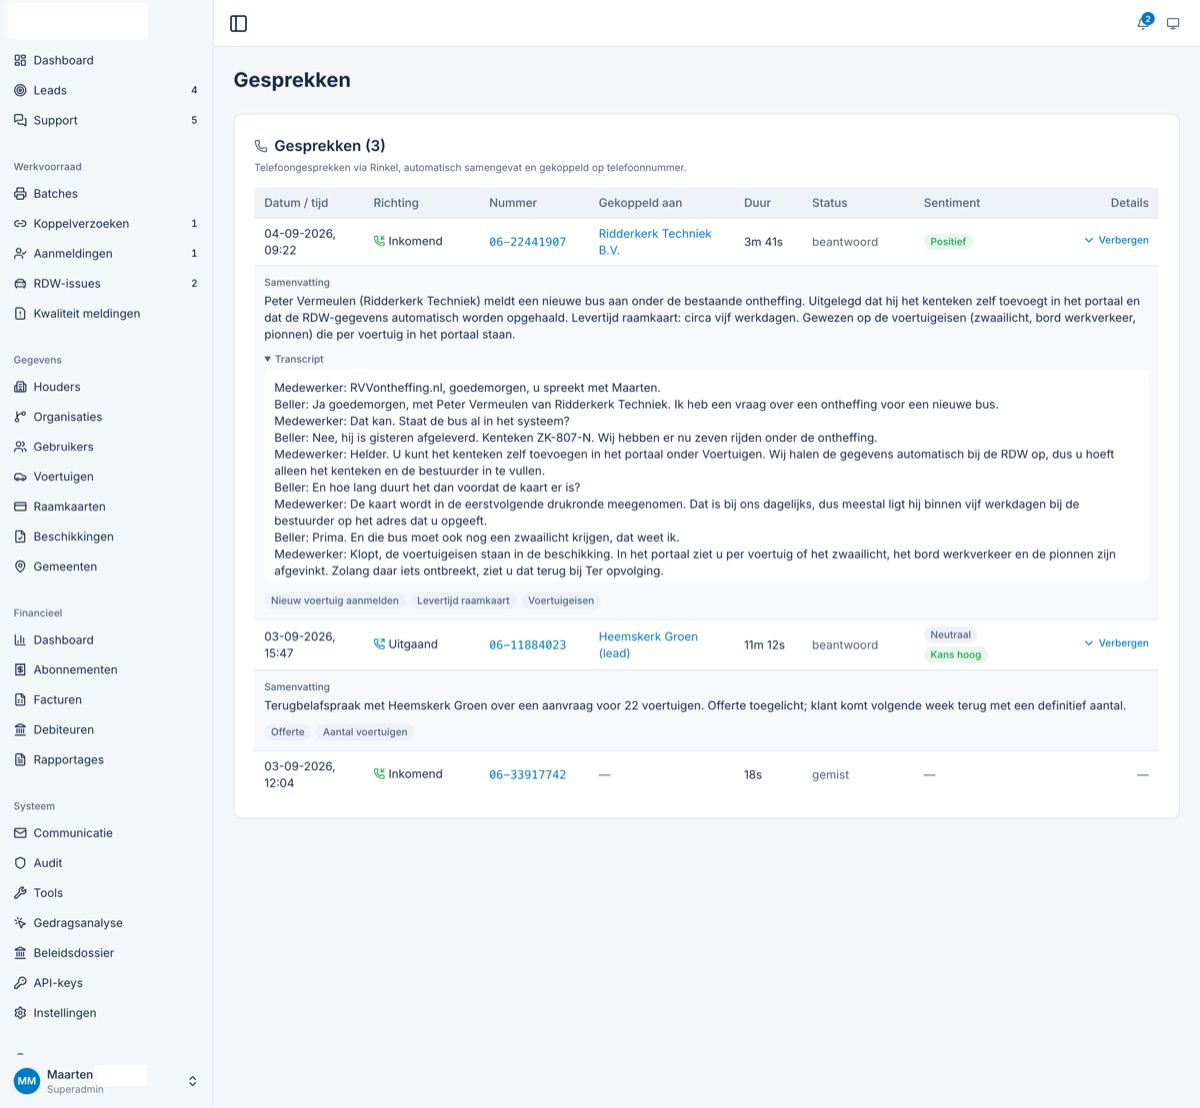Click the Nieuw voertuig aanmelden tag

tap(335, 601)
